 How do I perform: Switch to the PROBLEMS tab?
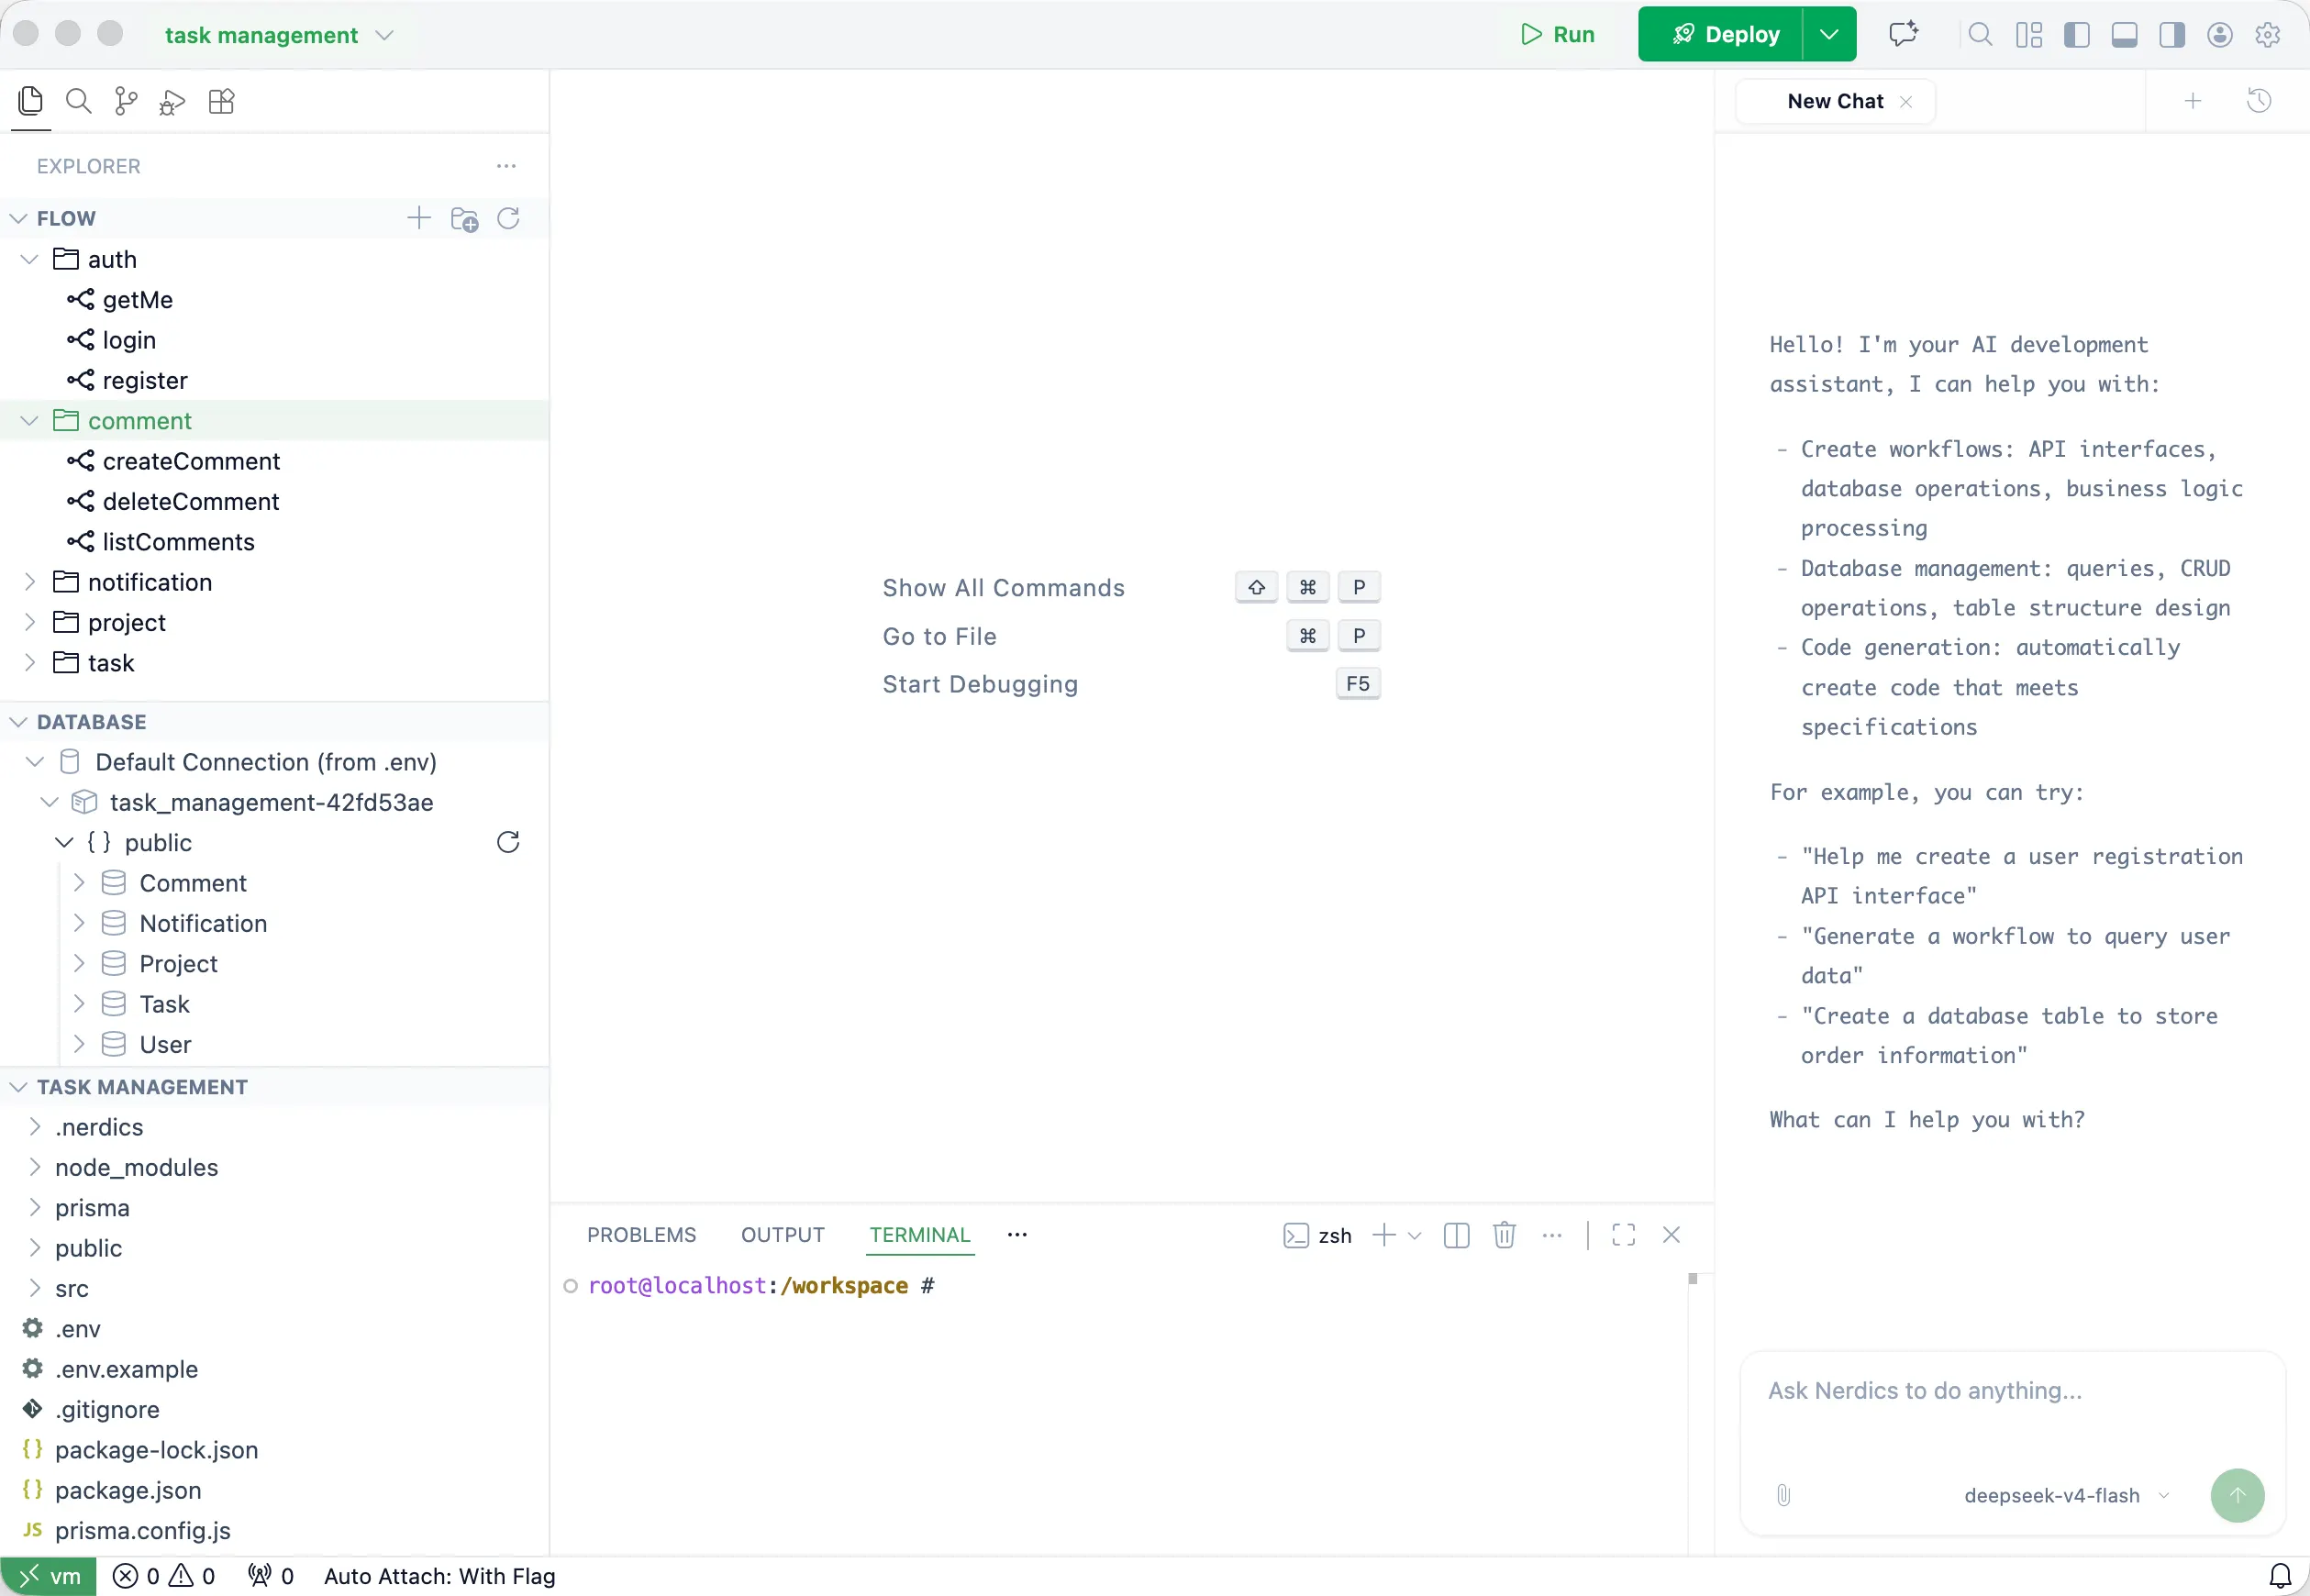click(641, 1235)
